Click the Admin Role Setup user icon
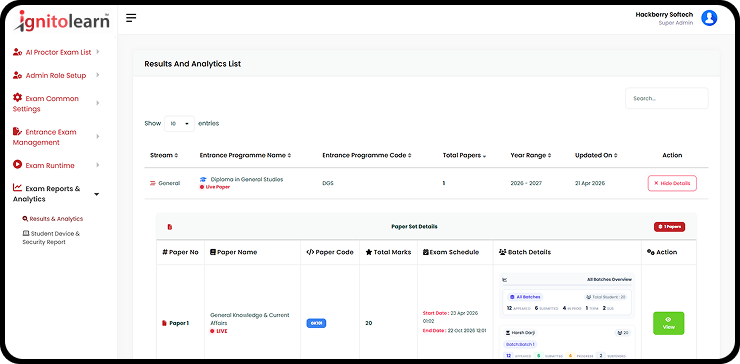 click(x=17, y=75)
